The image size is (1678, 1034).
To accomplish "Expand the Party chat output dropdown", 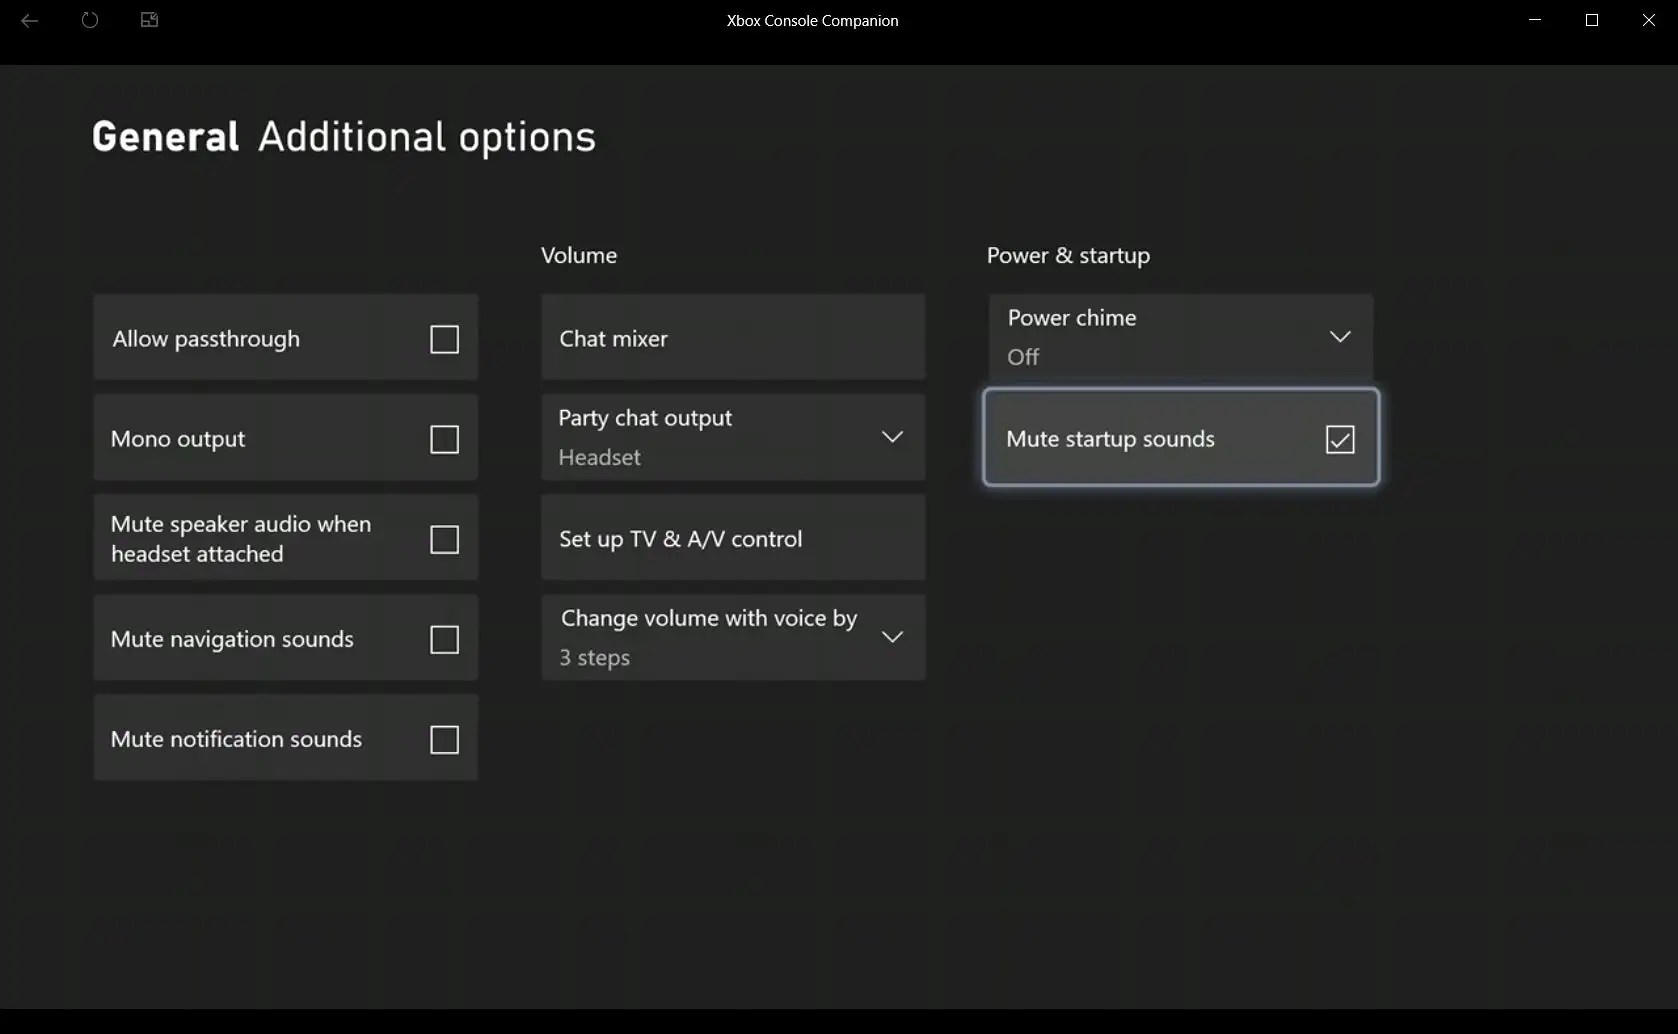I will (891, 437).
